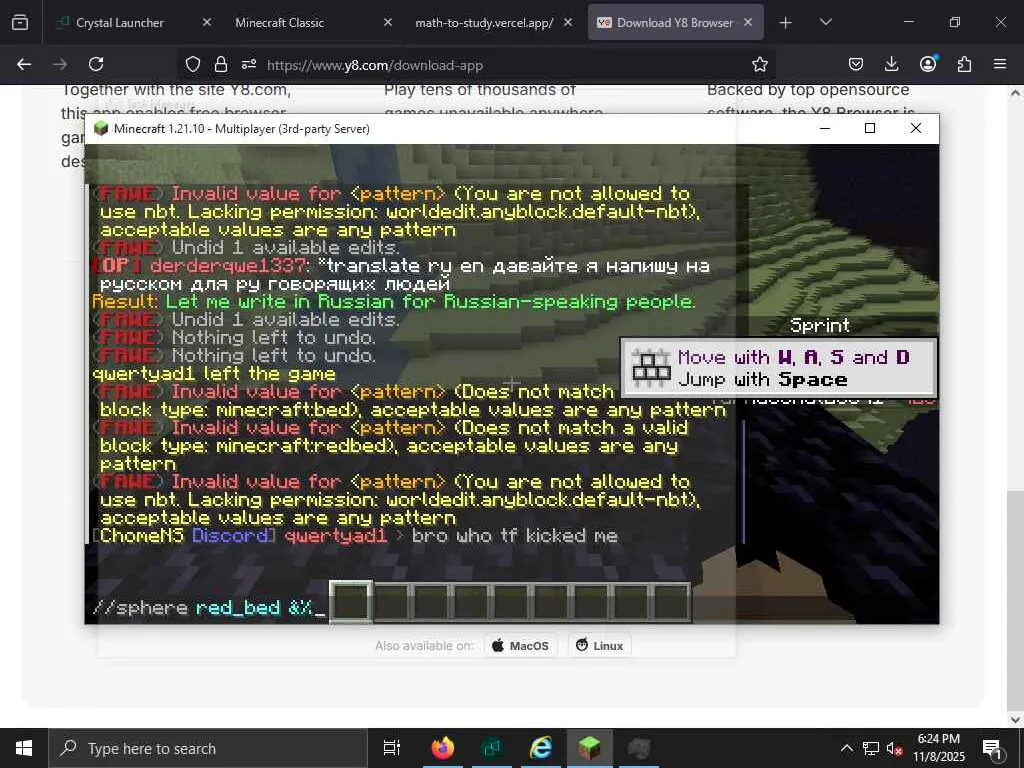Show site security padlock info

[x=221, y=64]
